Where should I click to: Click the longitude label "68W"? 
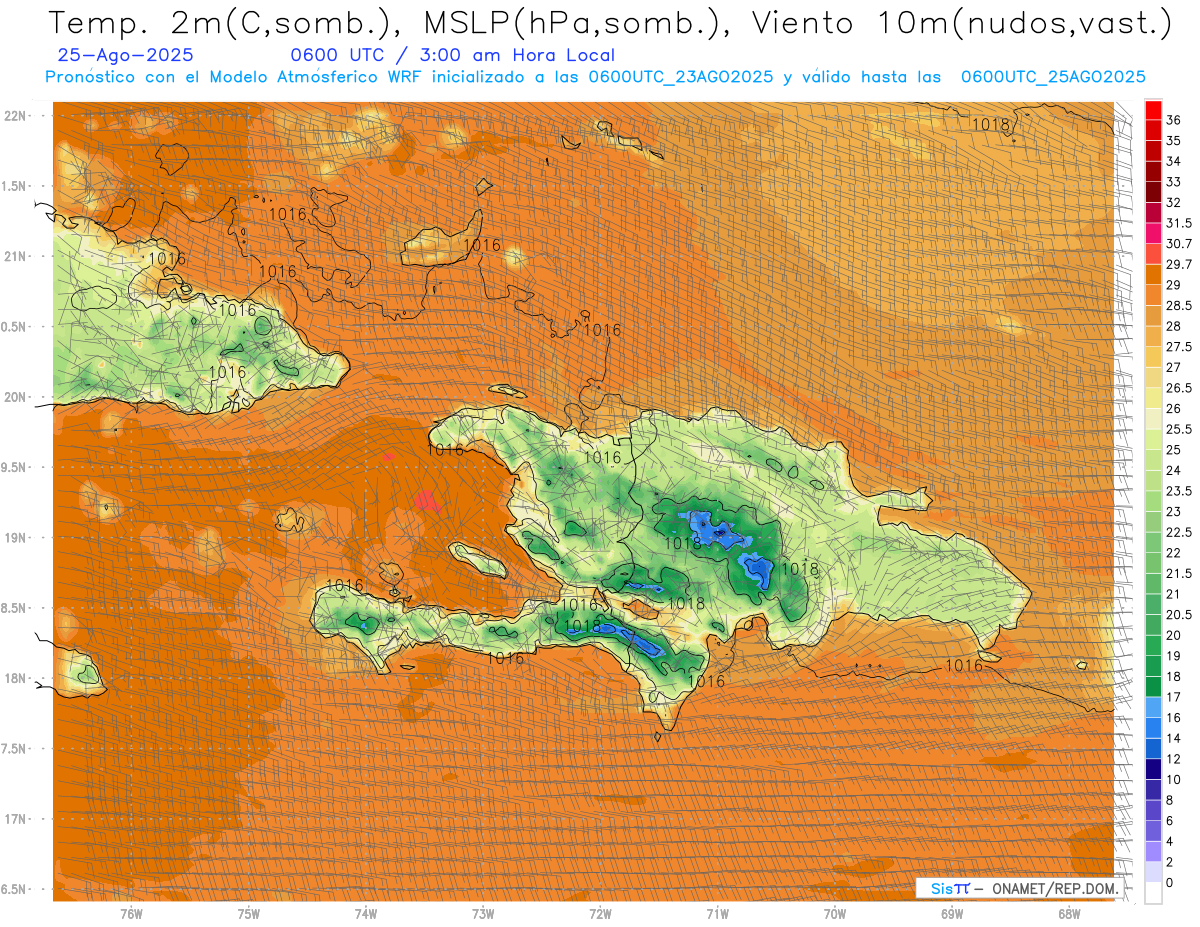click(x=1069, y=913)
